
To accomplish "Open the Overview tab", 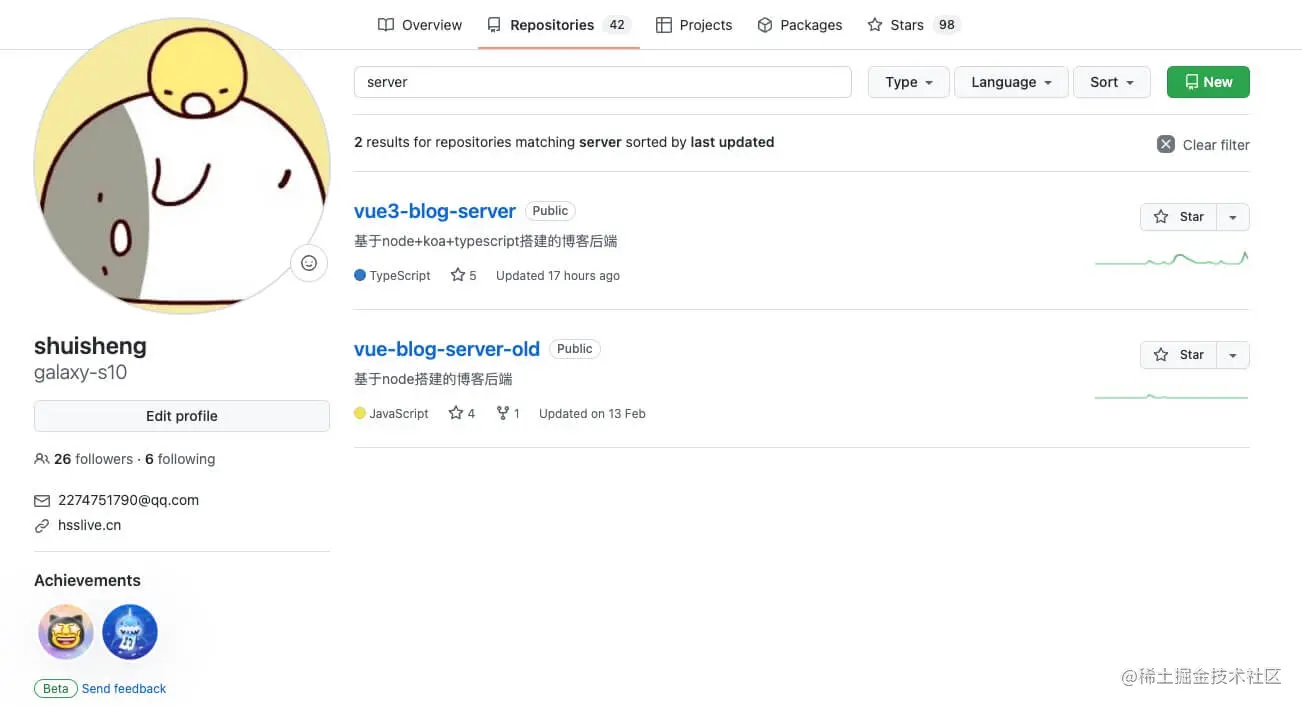I will [420, 25].
